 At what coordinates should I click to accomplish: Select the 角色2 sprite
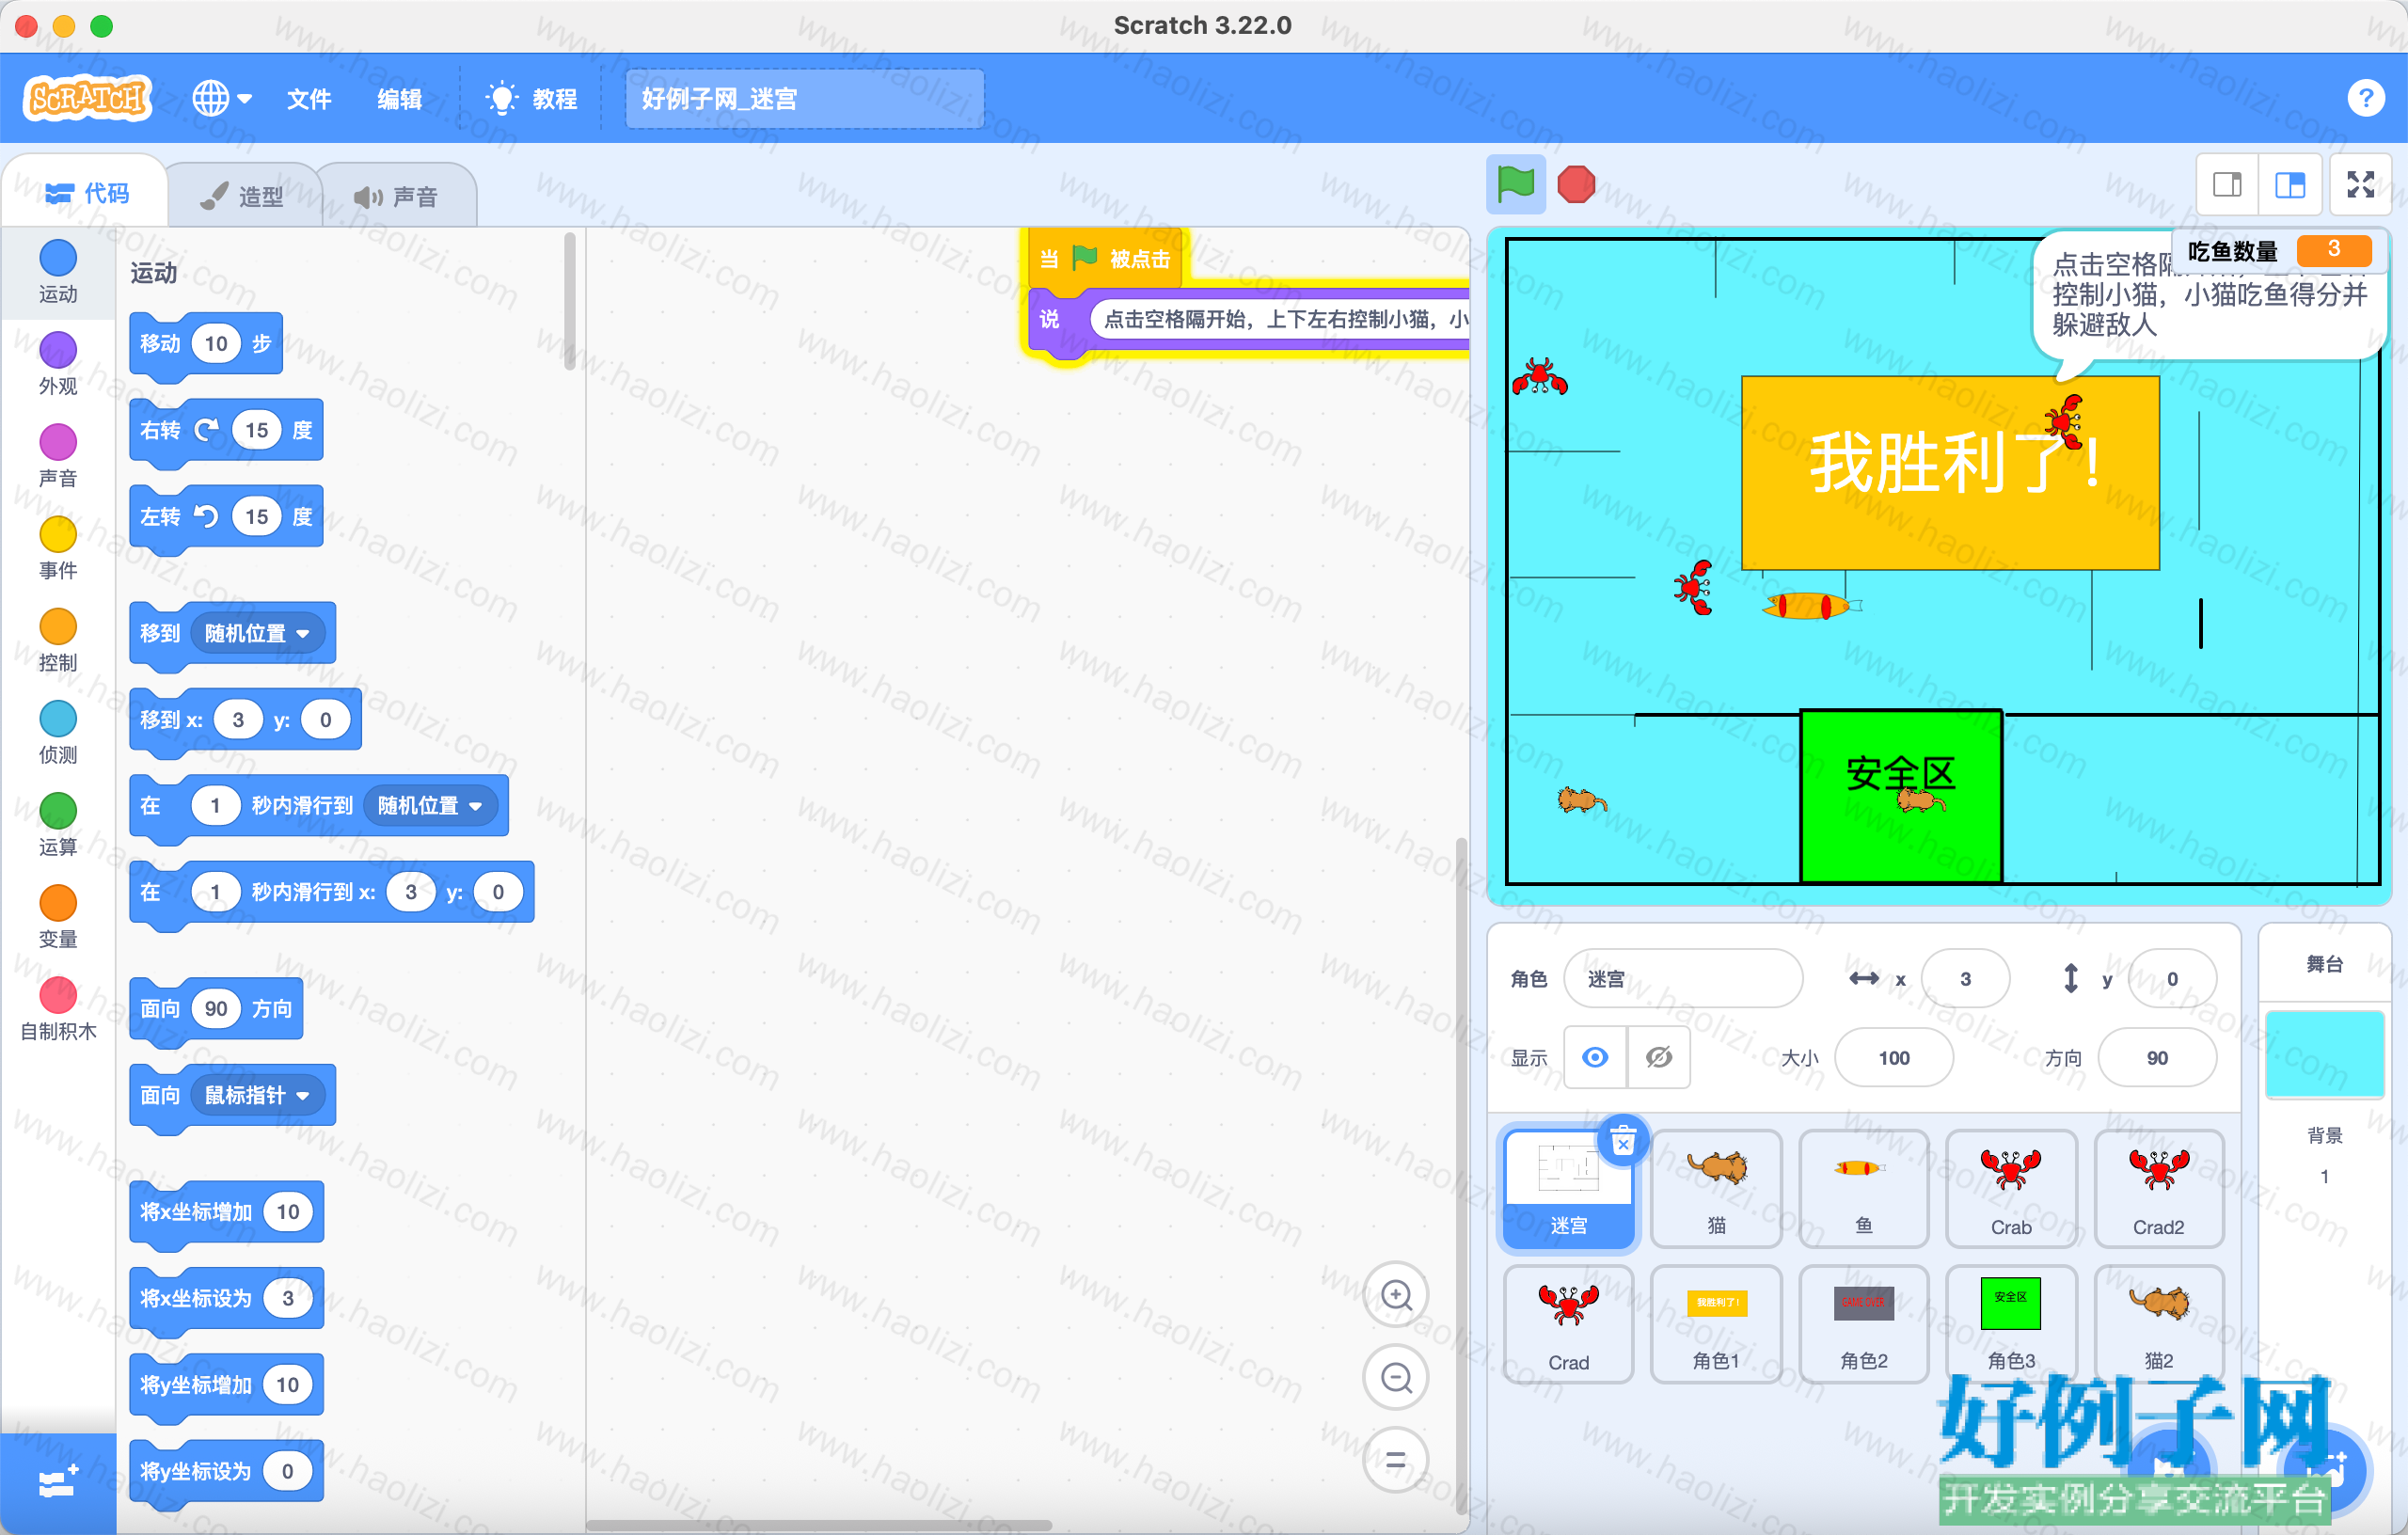click(x=1863, y=1323)
